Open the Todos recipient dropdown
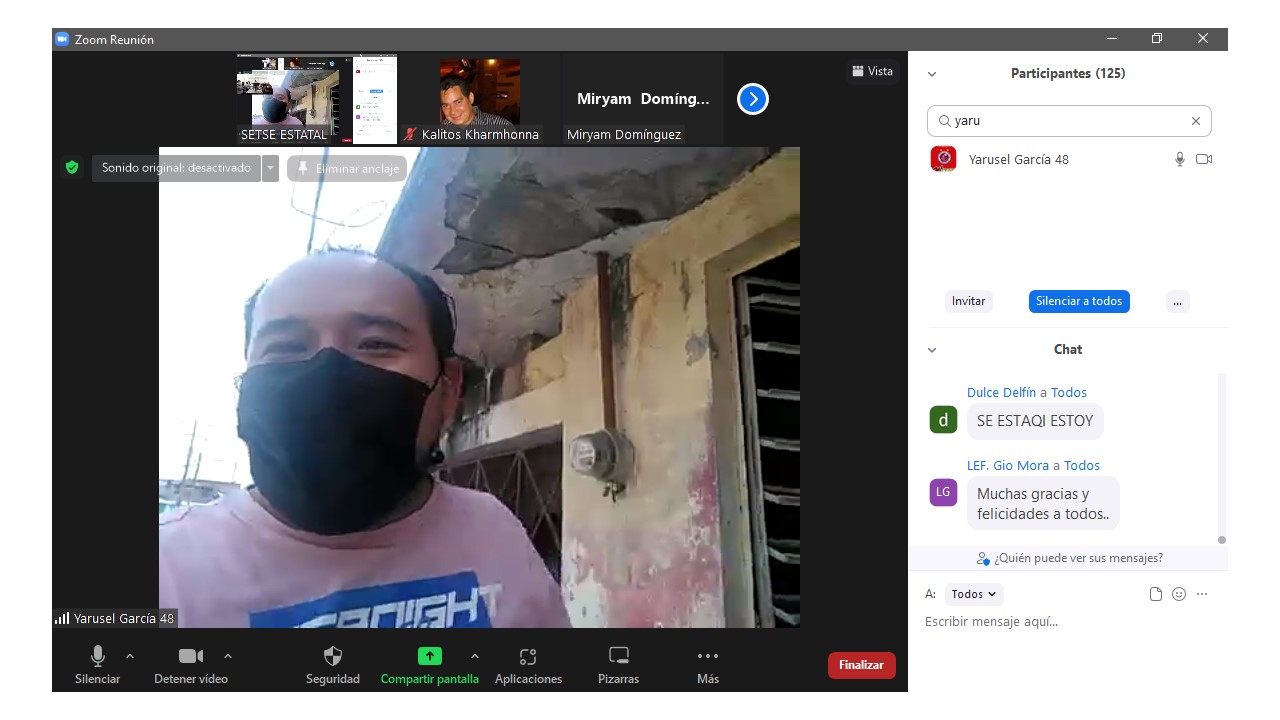This screenshot has width=1280, height=720. (974, 594)
